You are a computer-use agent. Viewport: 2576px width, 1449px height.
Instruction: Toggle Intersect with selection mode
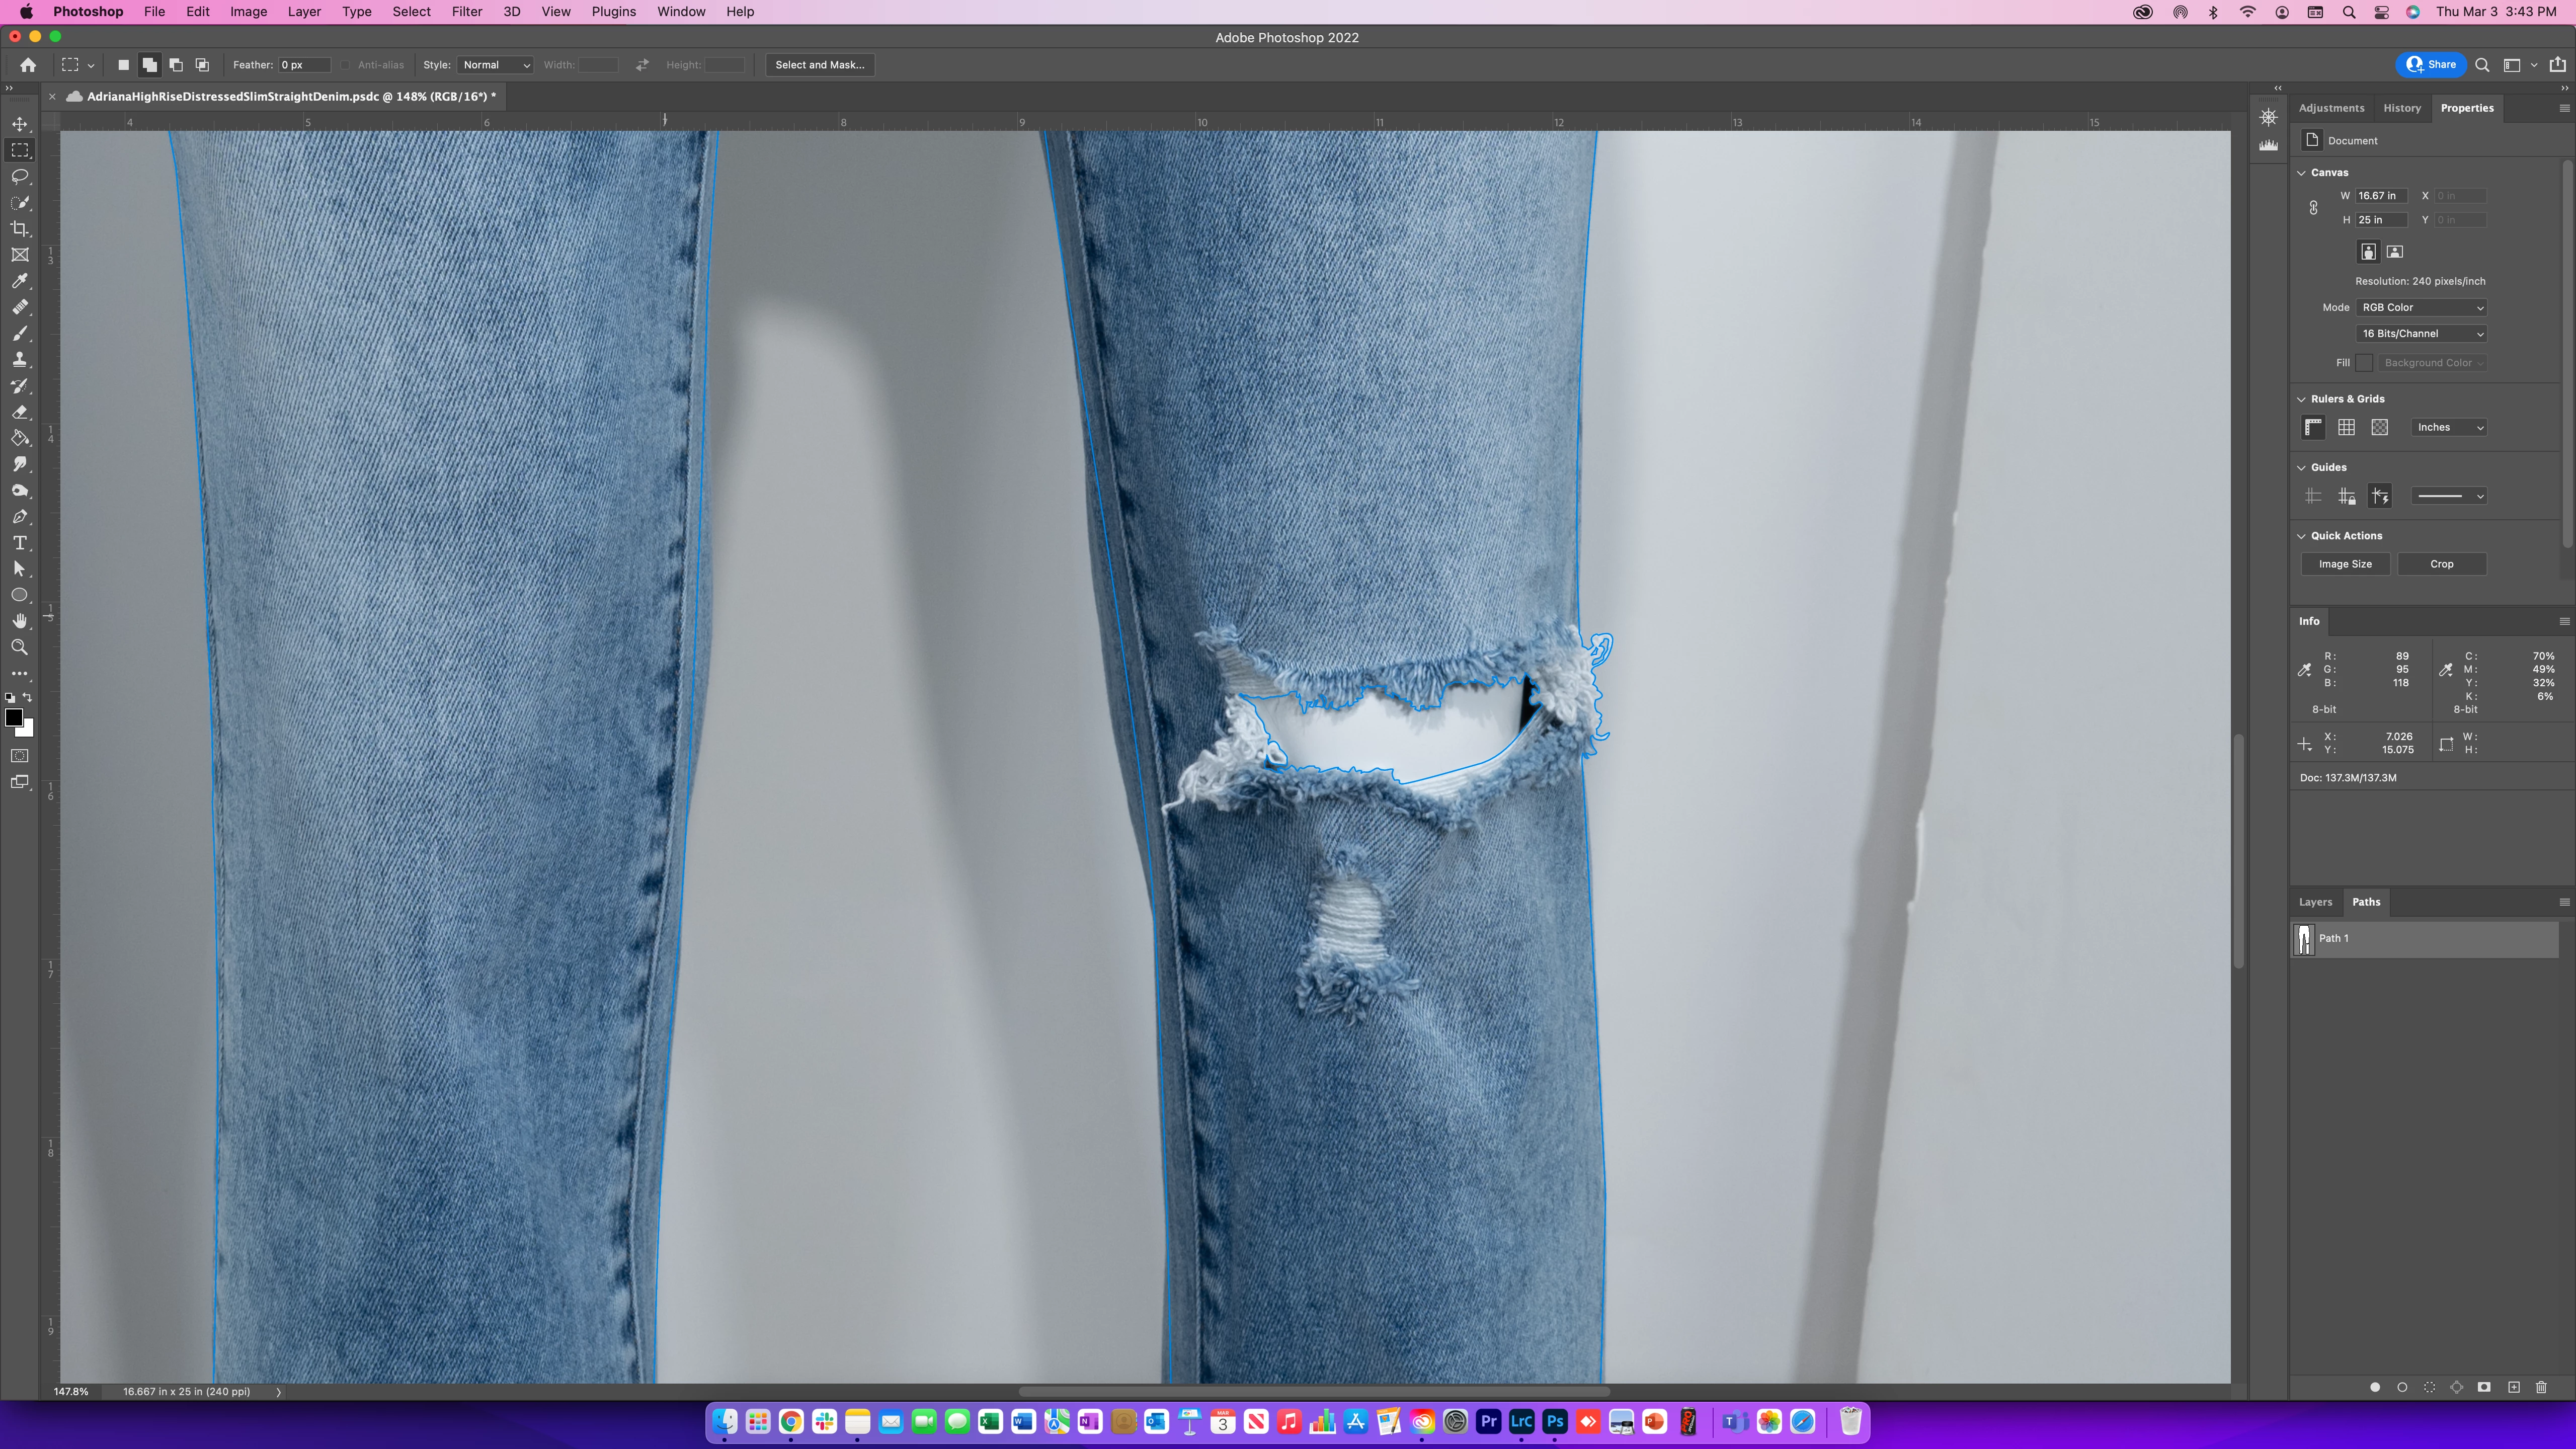(x=202, y=65)
